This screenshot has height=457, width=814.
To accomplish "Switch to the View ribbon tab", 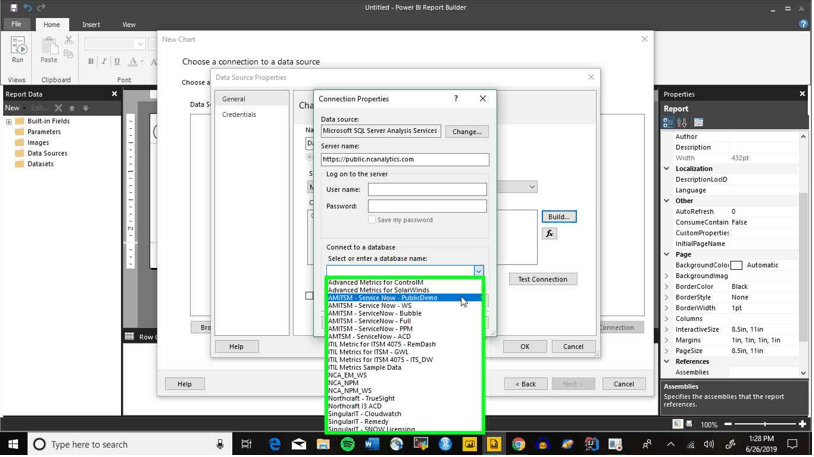I will [129, 24].
